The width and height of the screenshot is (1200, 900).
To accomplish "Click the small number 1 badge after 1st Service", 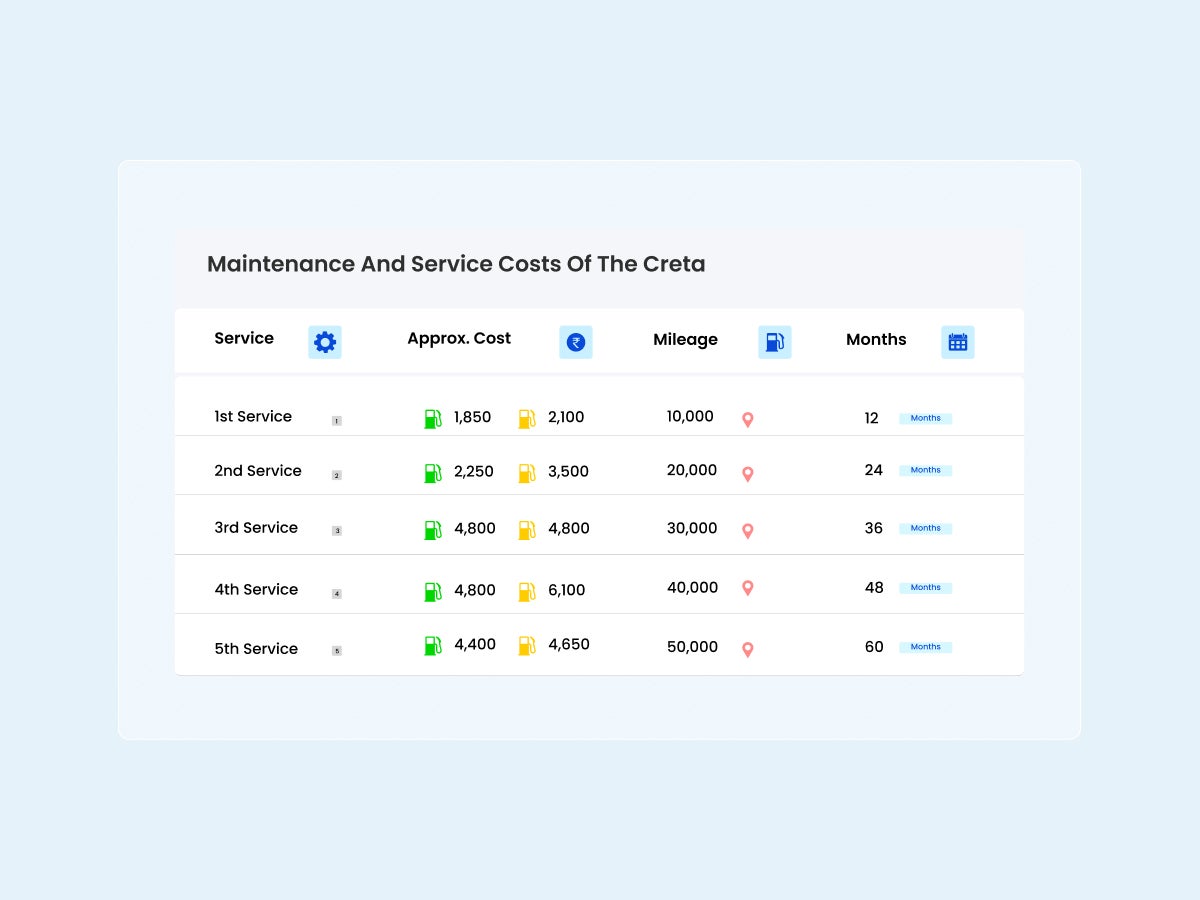I will (x=337, y=421).
